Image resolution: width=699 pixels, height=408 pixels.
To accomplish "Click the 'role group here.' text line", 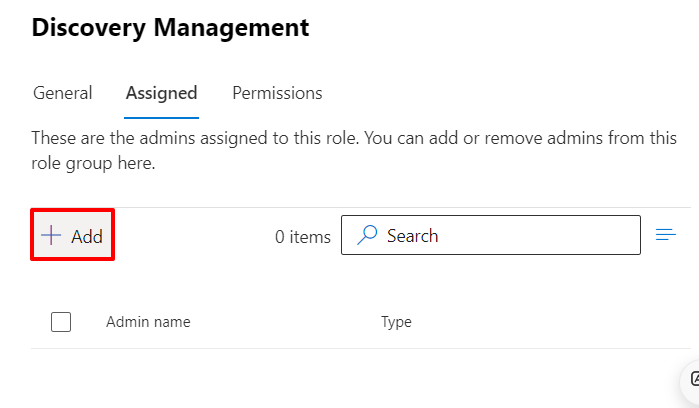I will (93, 163).
